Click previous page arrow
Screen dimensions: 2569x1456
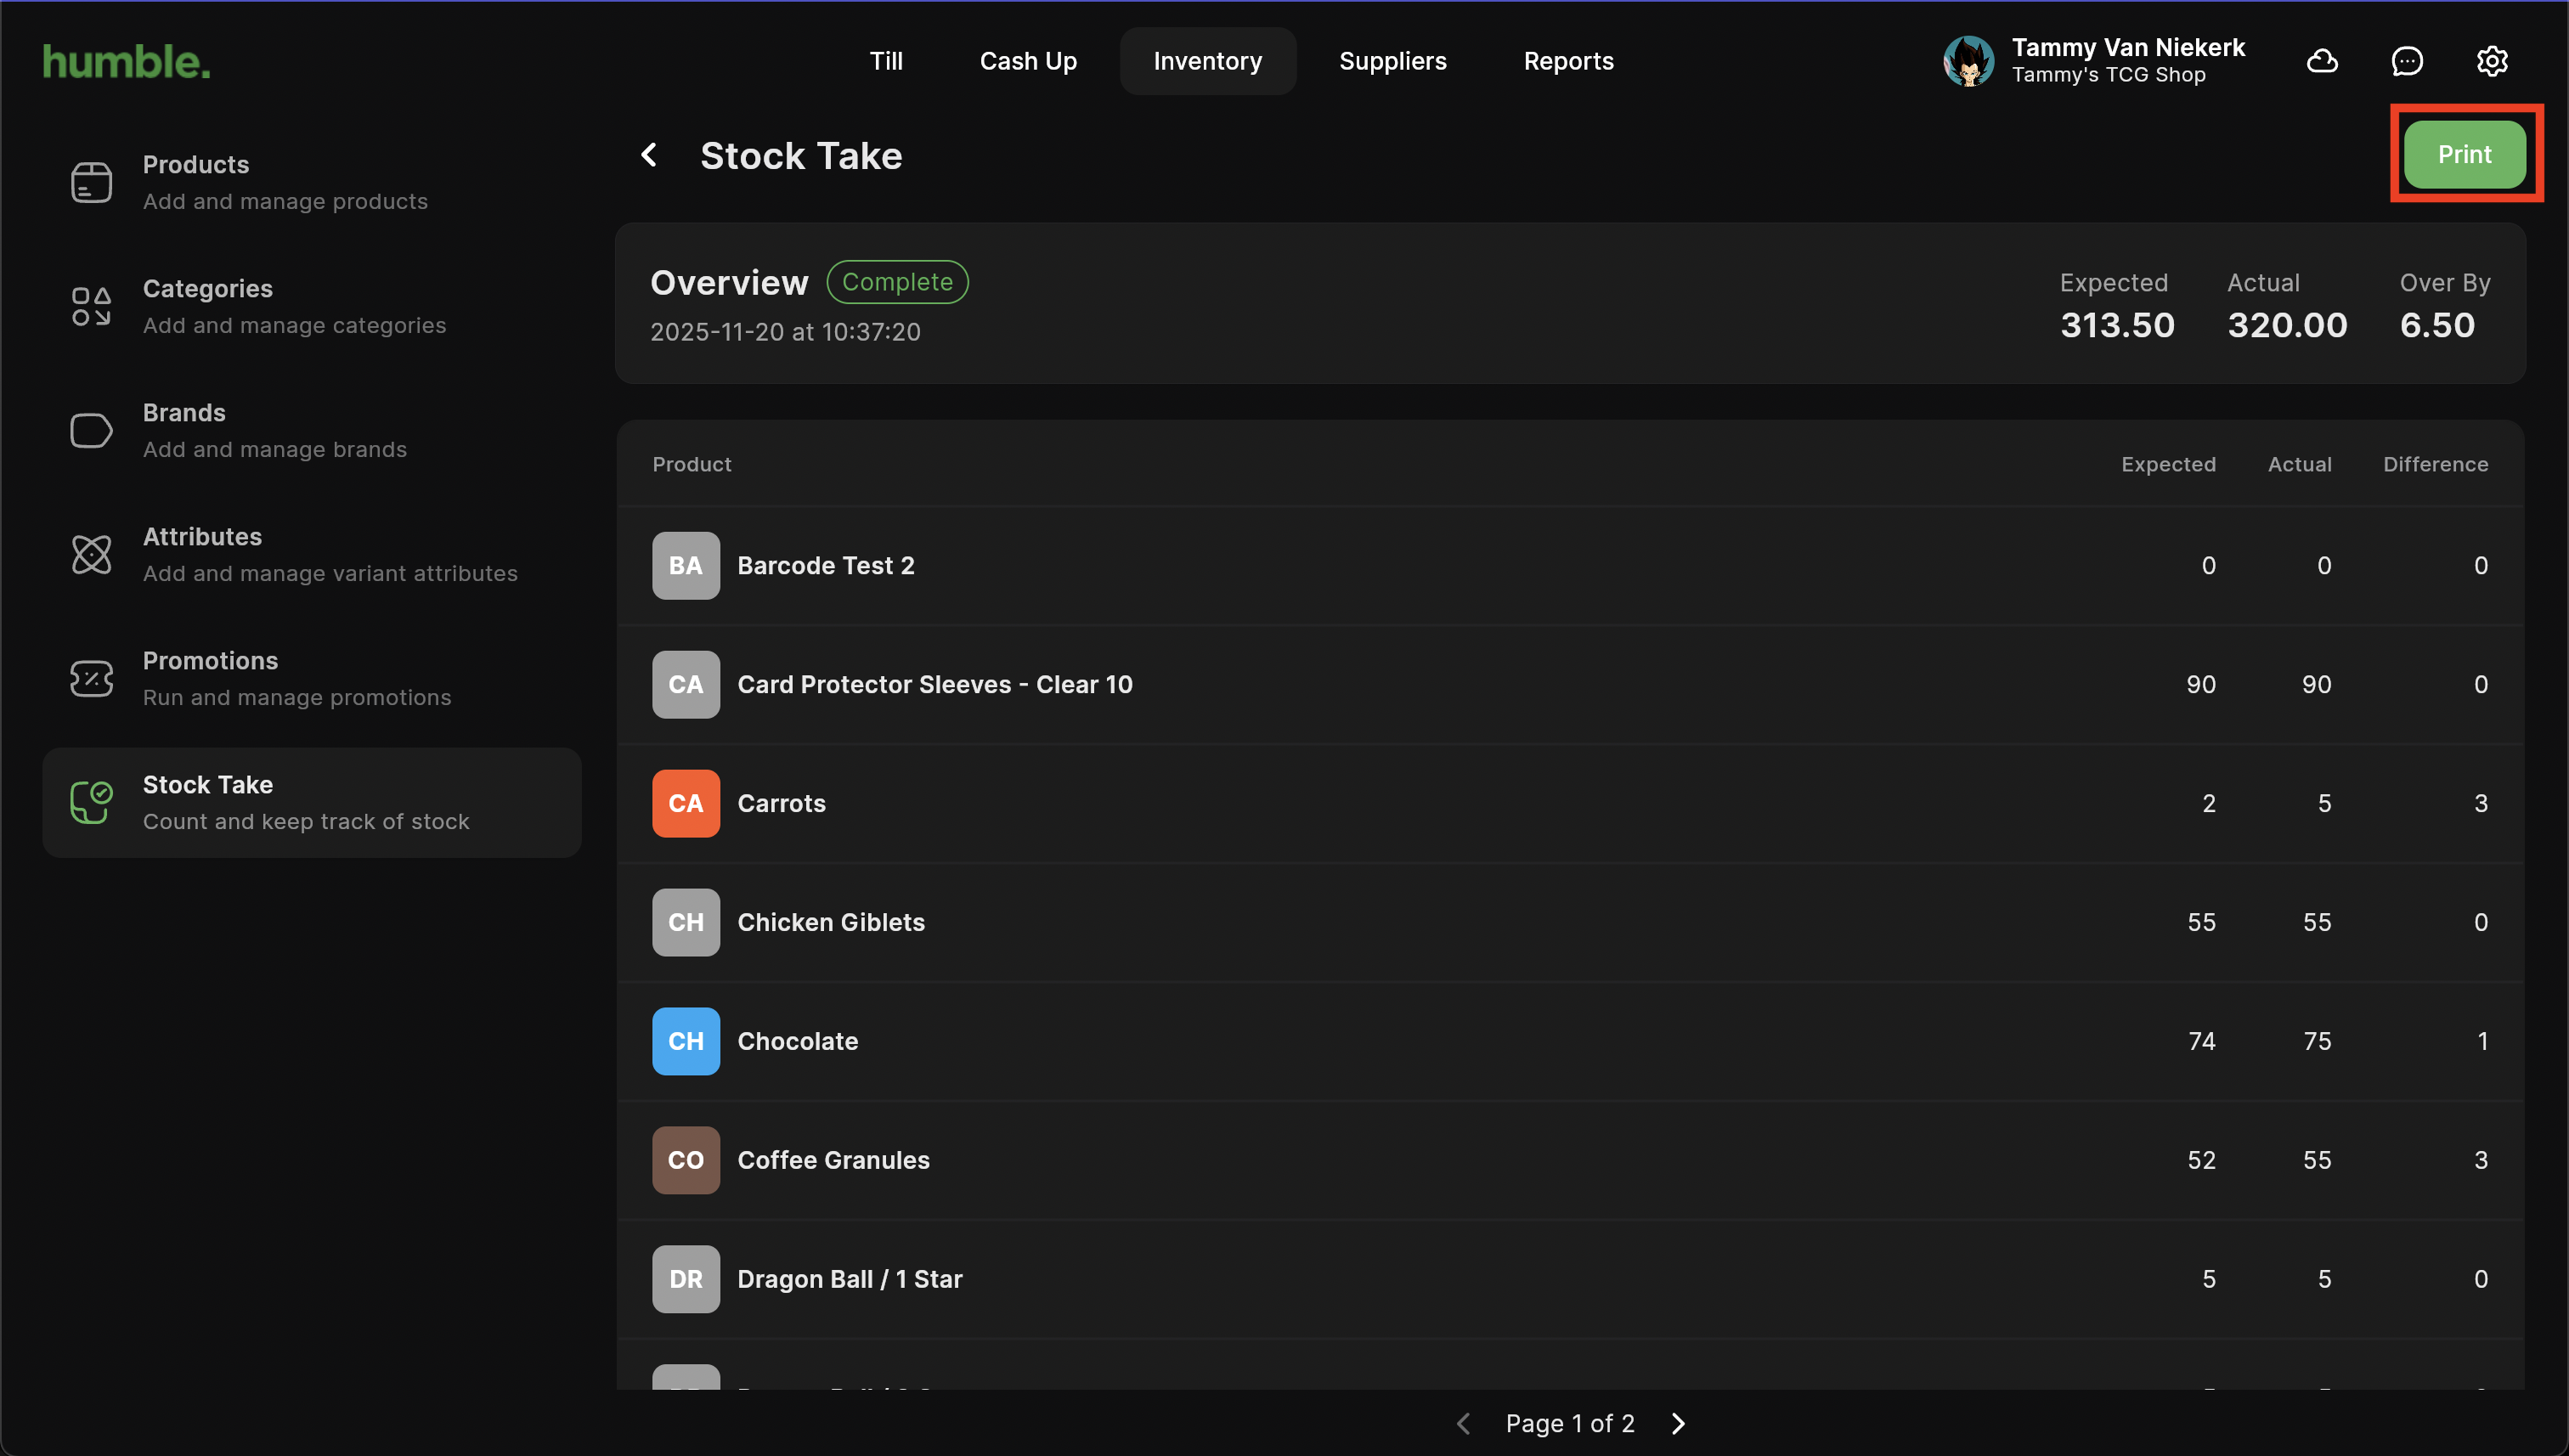click(1464, 1423)
